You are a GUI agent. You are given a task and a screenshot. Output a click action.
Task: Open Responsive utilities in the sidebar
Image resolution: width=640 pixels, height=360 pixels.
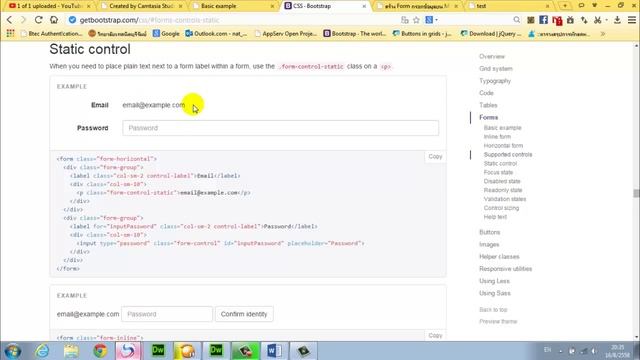(505, 269)
